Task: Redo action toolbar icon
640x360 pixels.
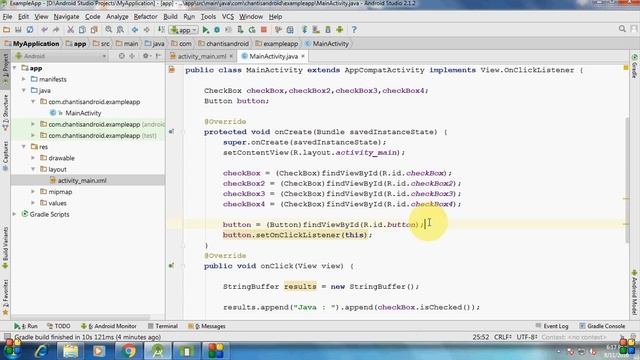Action: click(56, 29)
